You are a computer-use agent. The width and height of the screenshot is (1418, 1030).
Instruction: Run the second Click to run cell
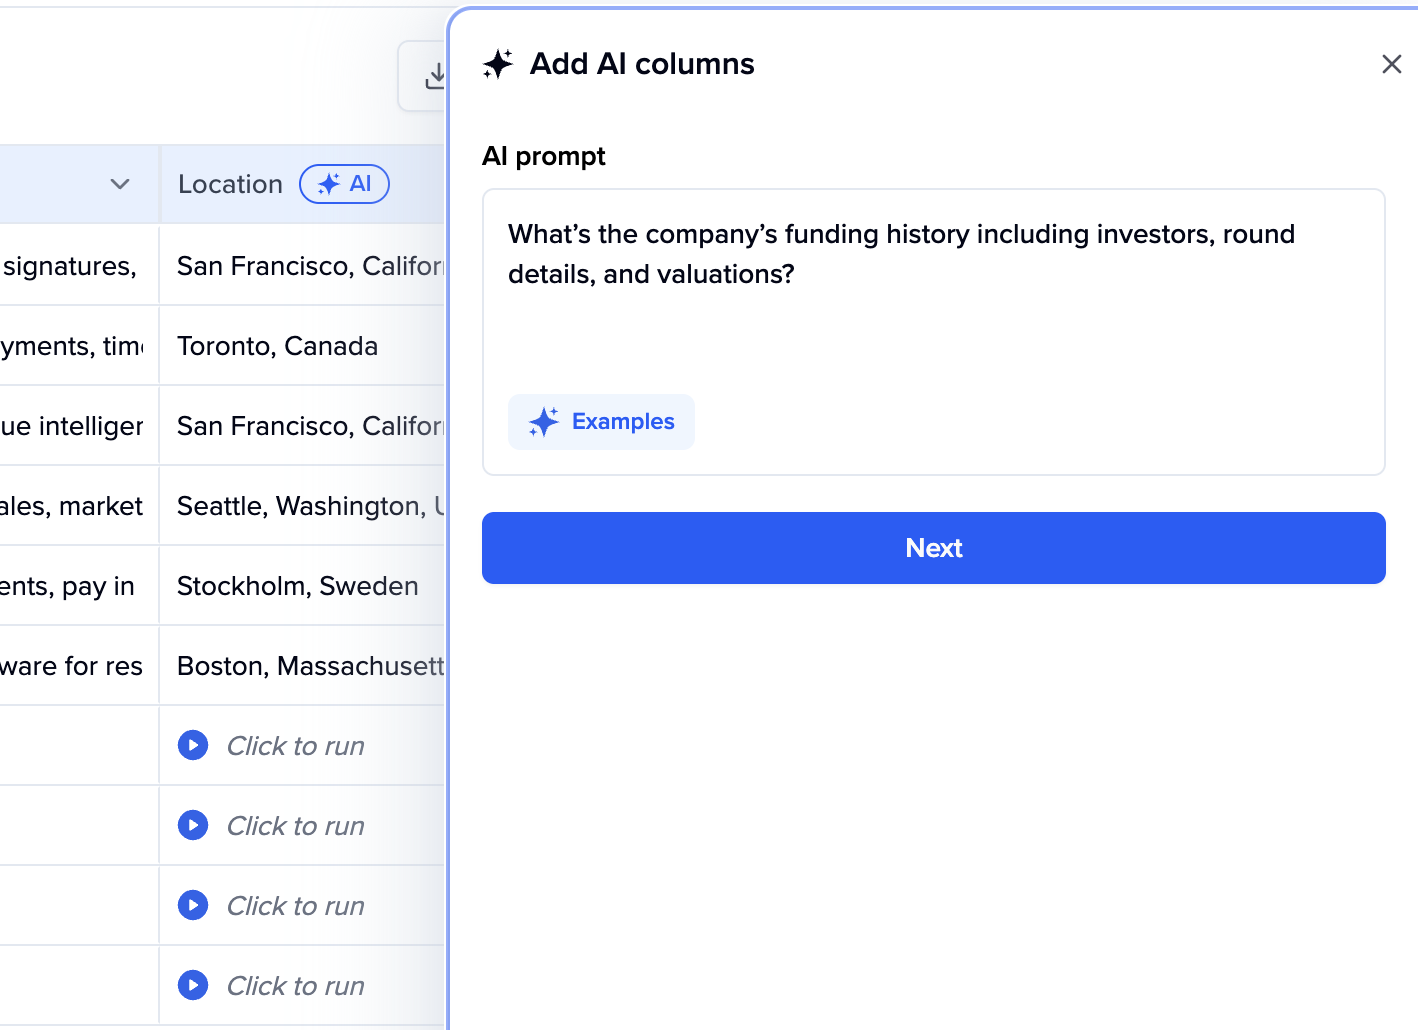pos(193,825)
